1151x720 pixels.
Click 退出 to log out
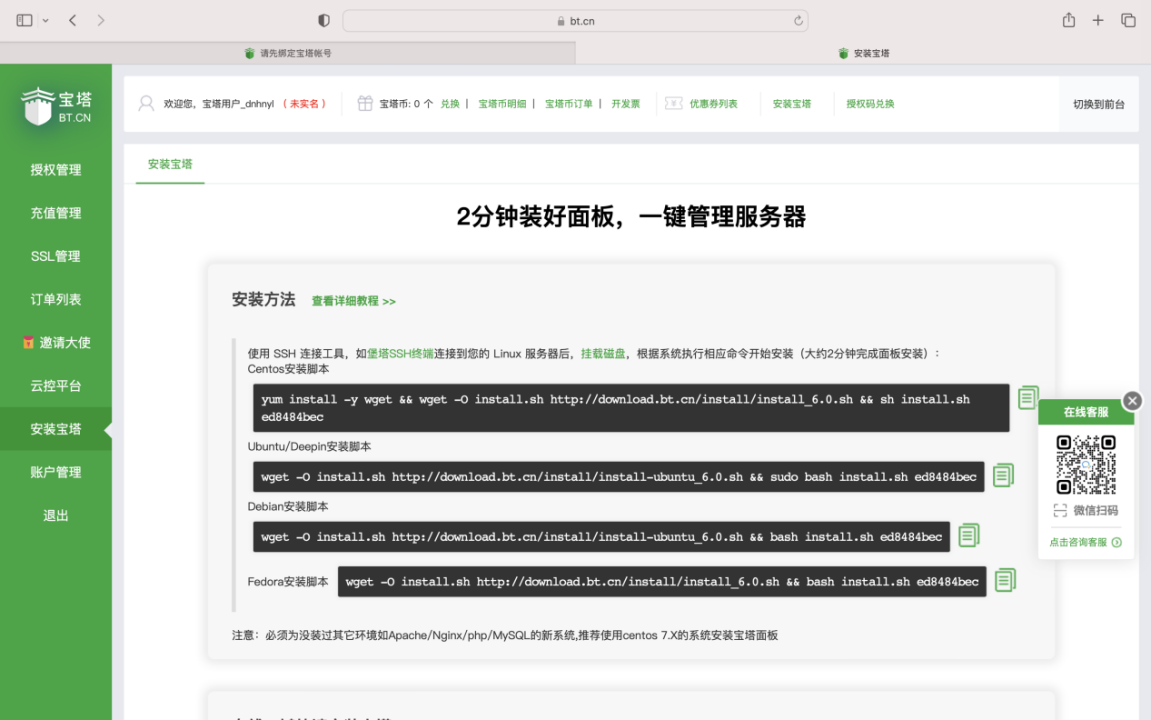[56, 515]
